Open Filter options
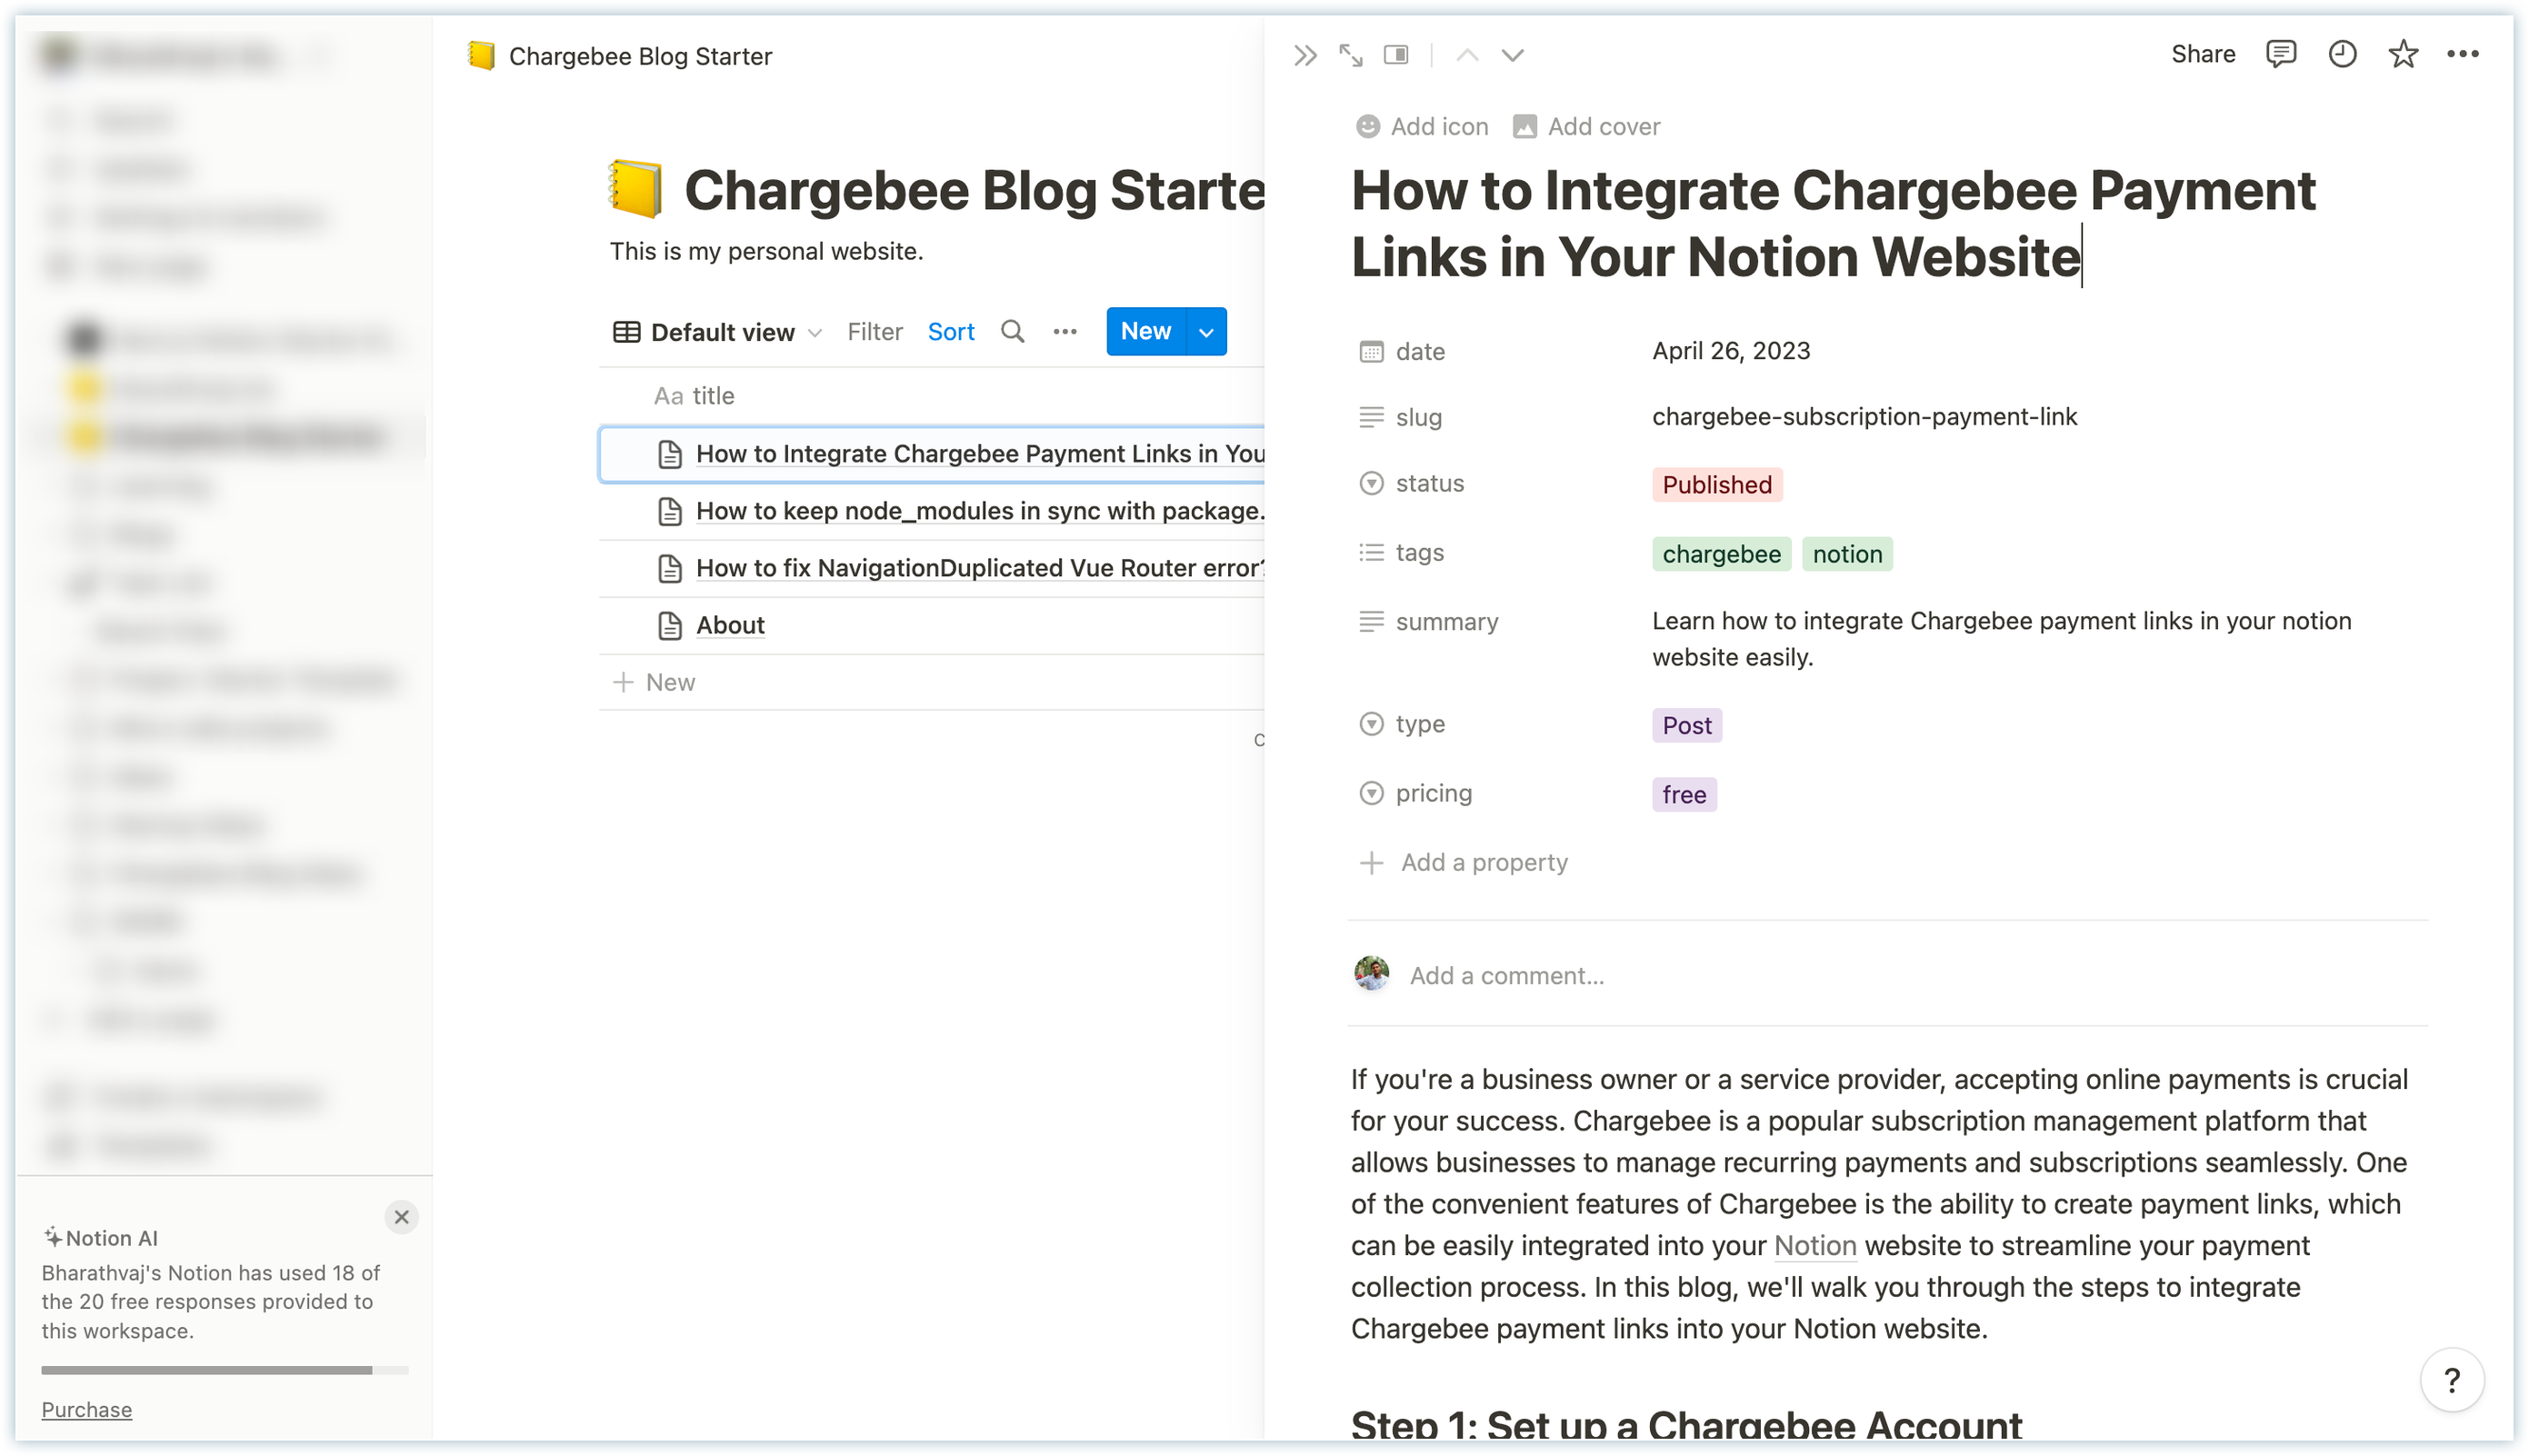2529x1456 pixels. [x=874, y=332]
